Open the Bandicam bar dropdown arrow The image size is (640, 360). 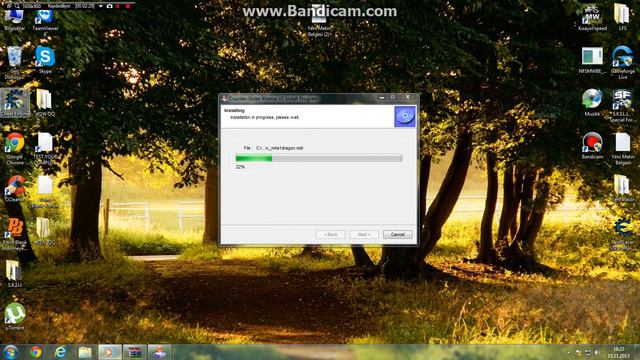100,7
